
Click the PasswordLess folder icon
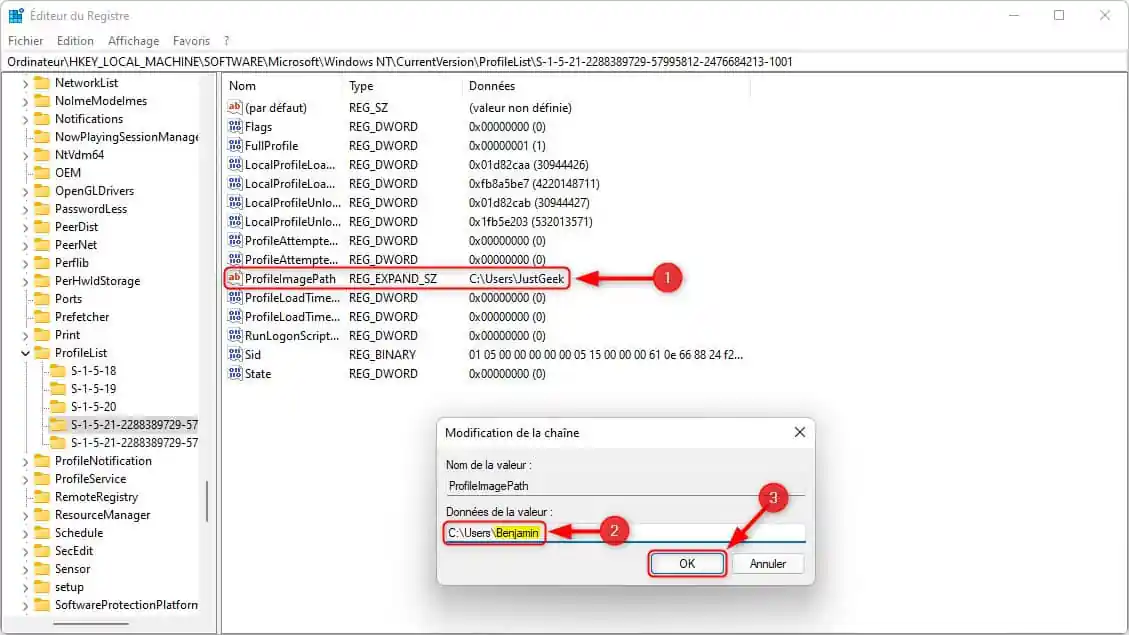point(42,208)
